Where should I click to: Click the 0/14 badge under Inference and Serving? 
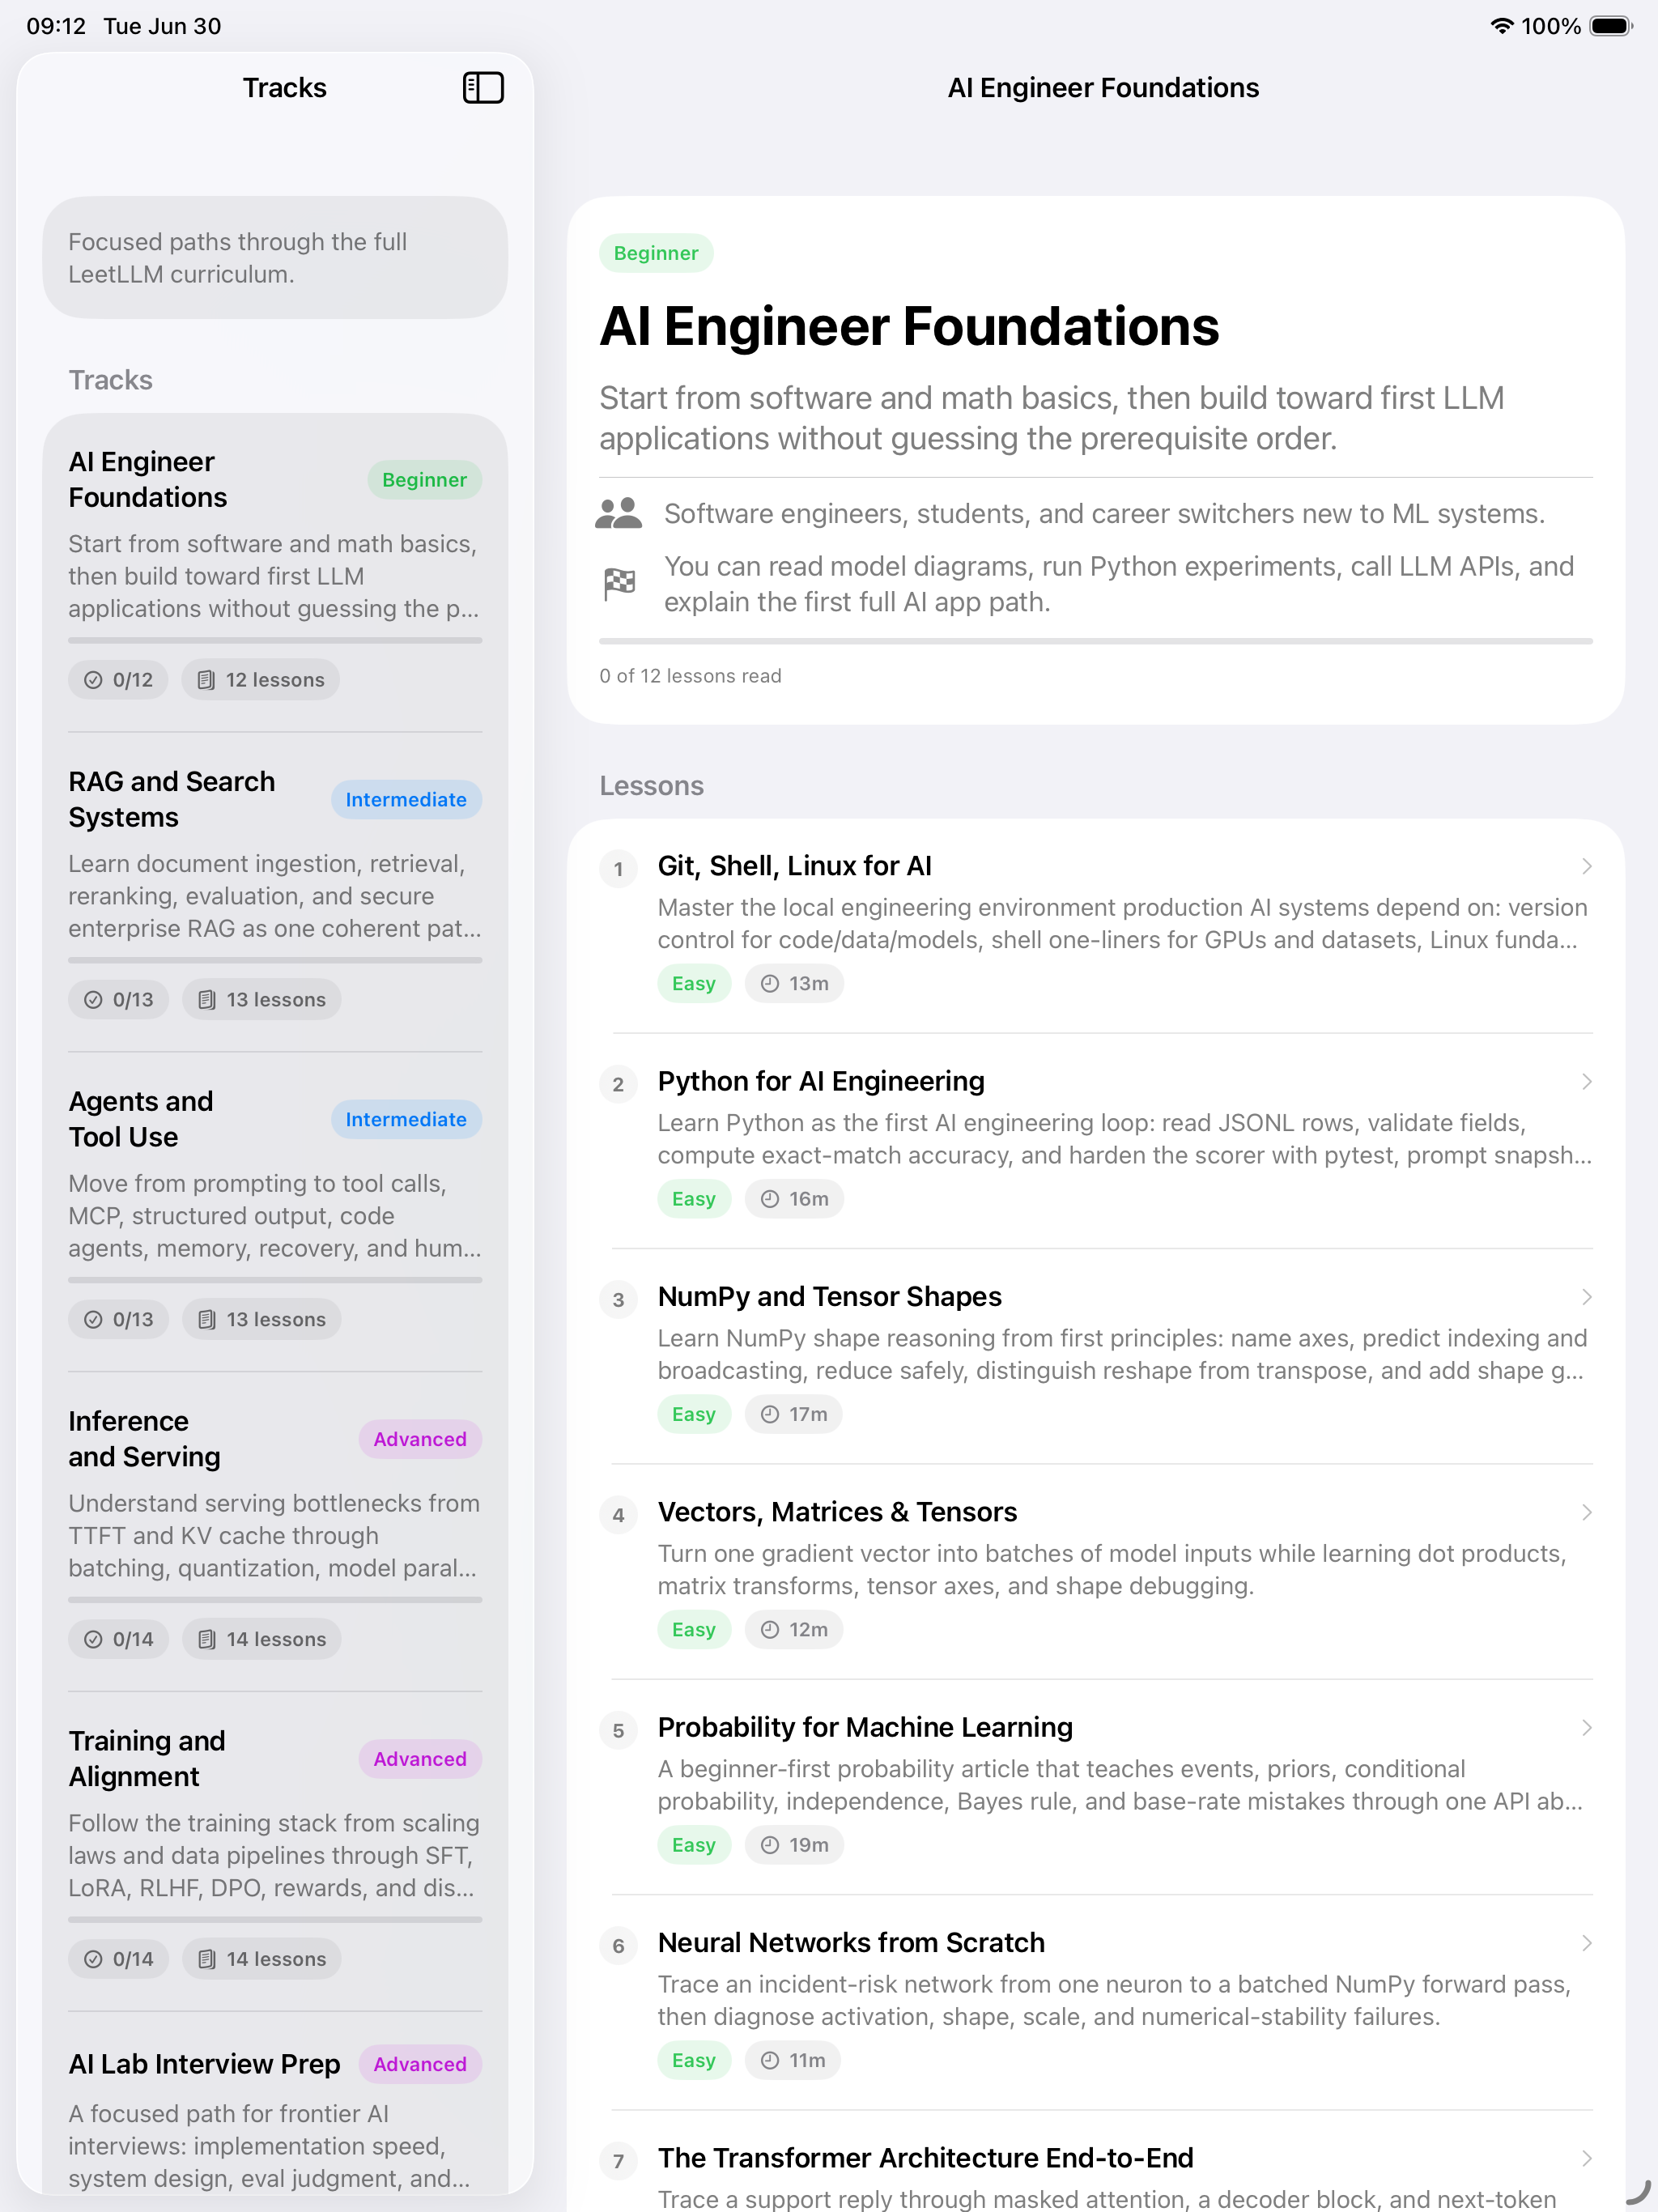click(x=118, y=1639)
